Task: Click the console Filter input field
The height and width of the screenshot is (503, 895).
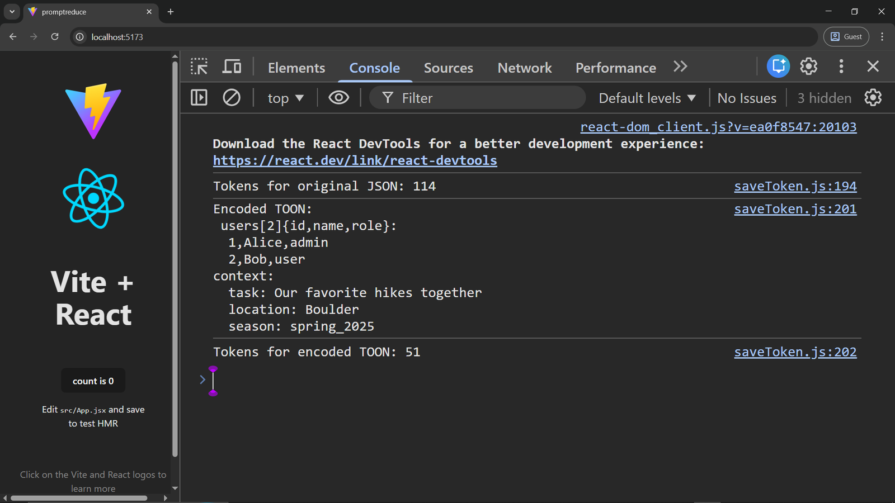Action: [x=485, y=98]
